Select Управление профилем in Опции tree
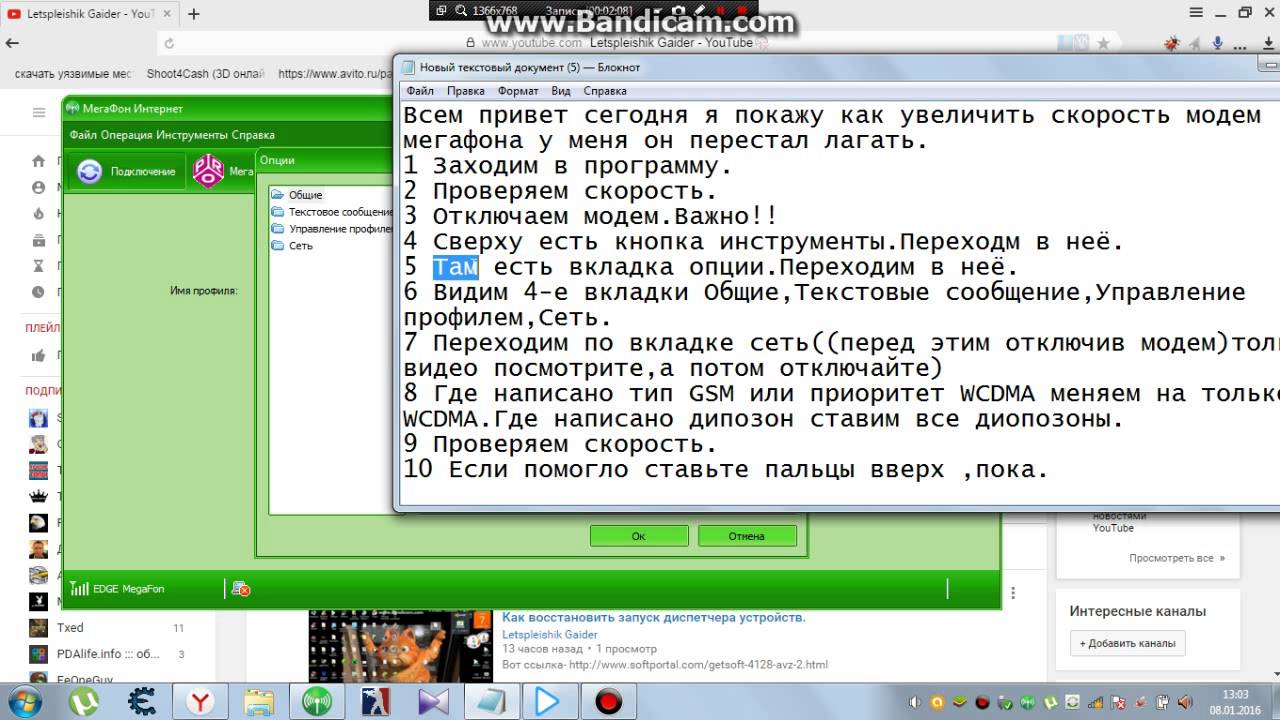This screenshot has height=720, width=1280. pos(331,229)
